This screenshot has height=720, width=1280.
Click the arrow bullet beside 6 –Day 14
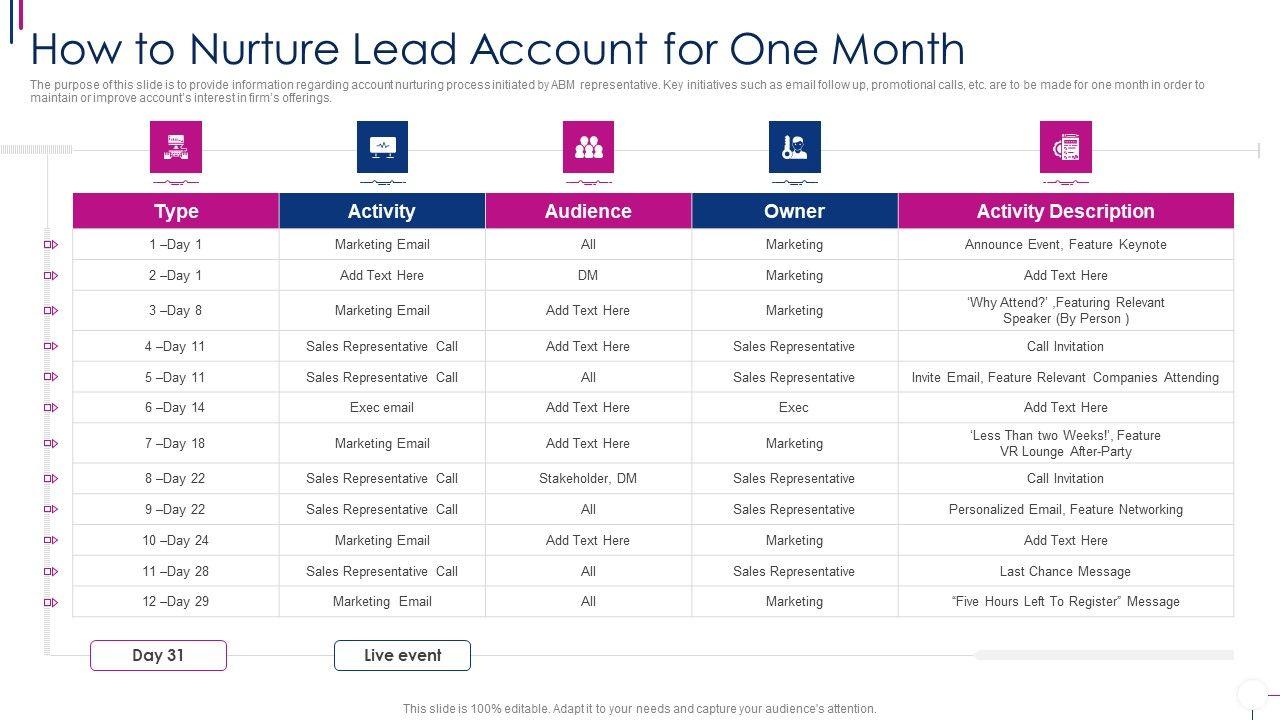point(51,408)
